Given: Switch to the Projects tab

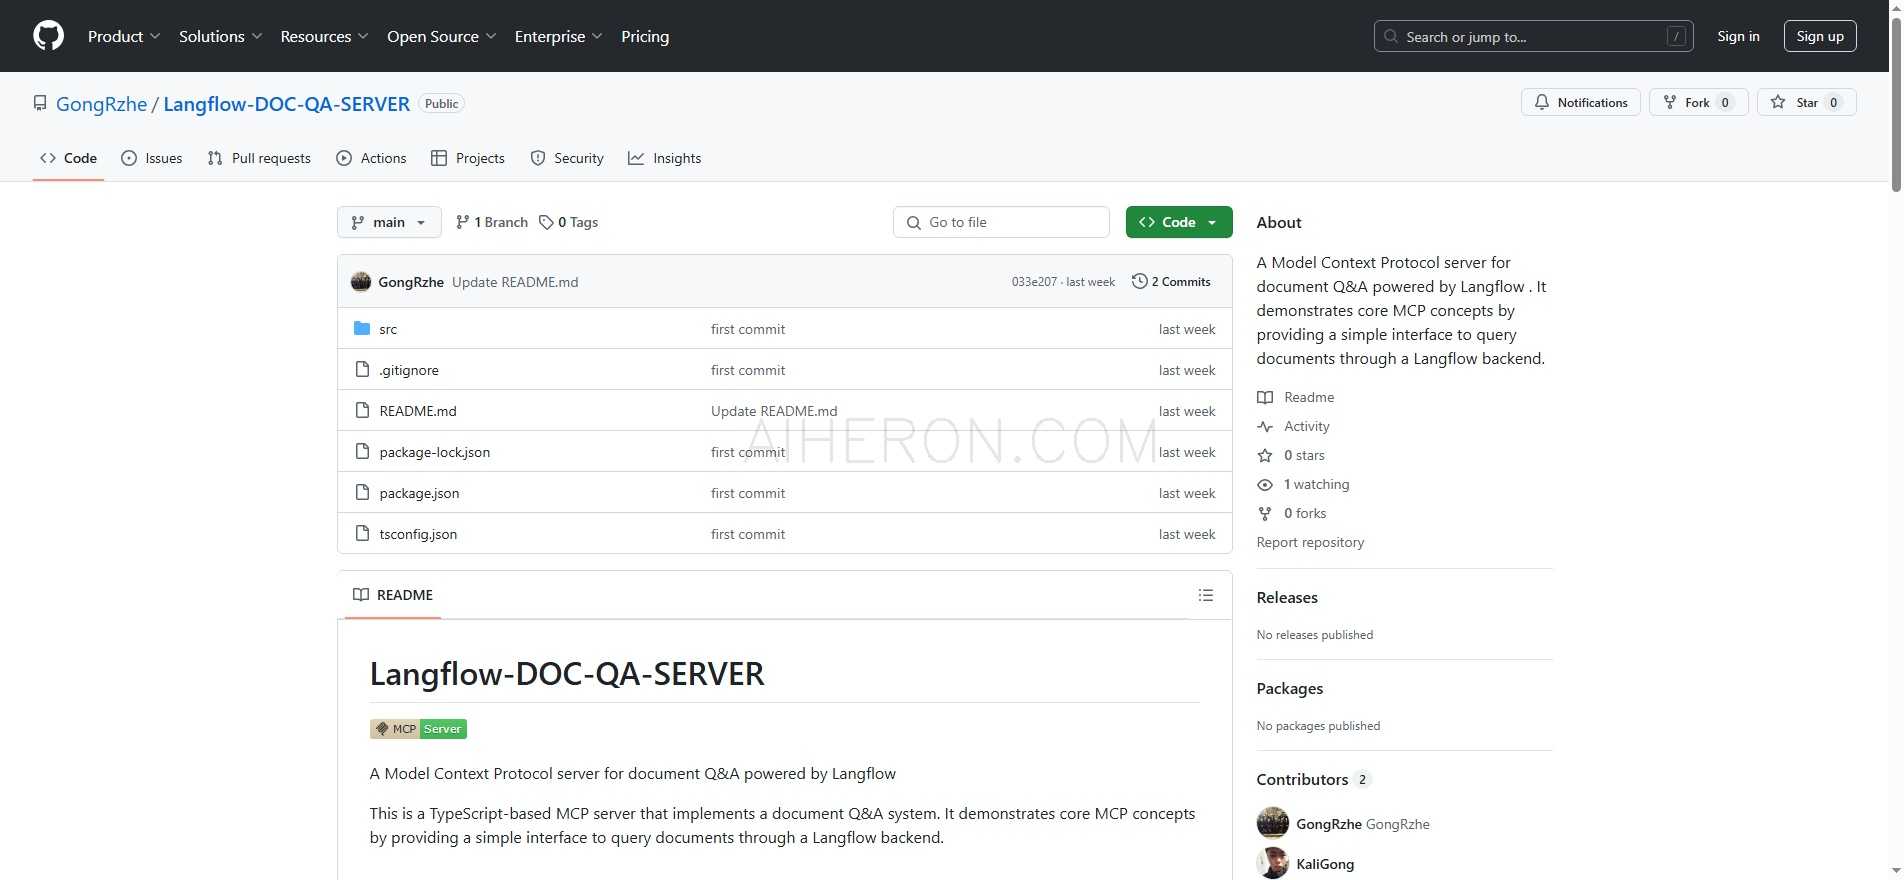Looking at the screenshot, I should 467,158.
